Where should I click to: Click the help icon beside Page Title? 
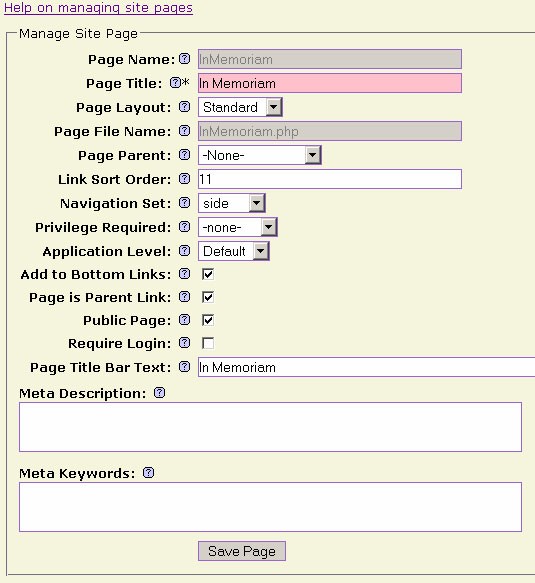175,83
